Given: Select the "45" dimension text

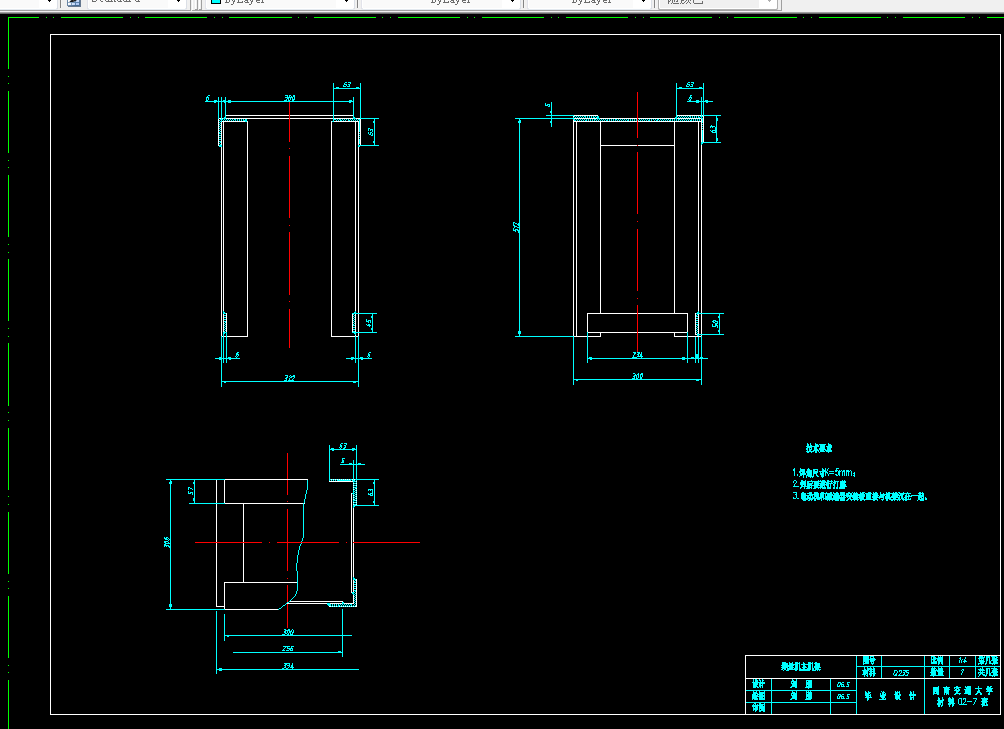Looking at the screenshot, I should click(x=369, y=323).
